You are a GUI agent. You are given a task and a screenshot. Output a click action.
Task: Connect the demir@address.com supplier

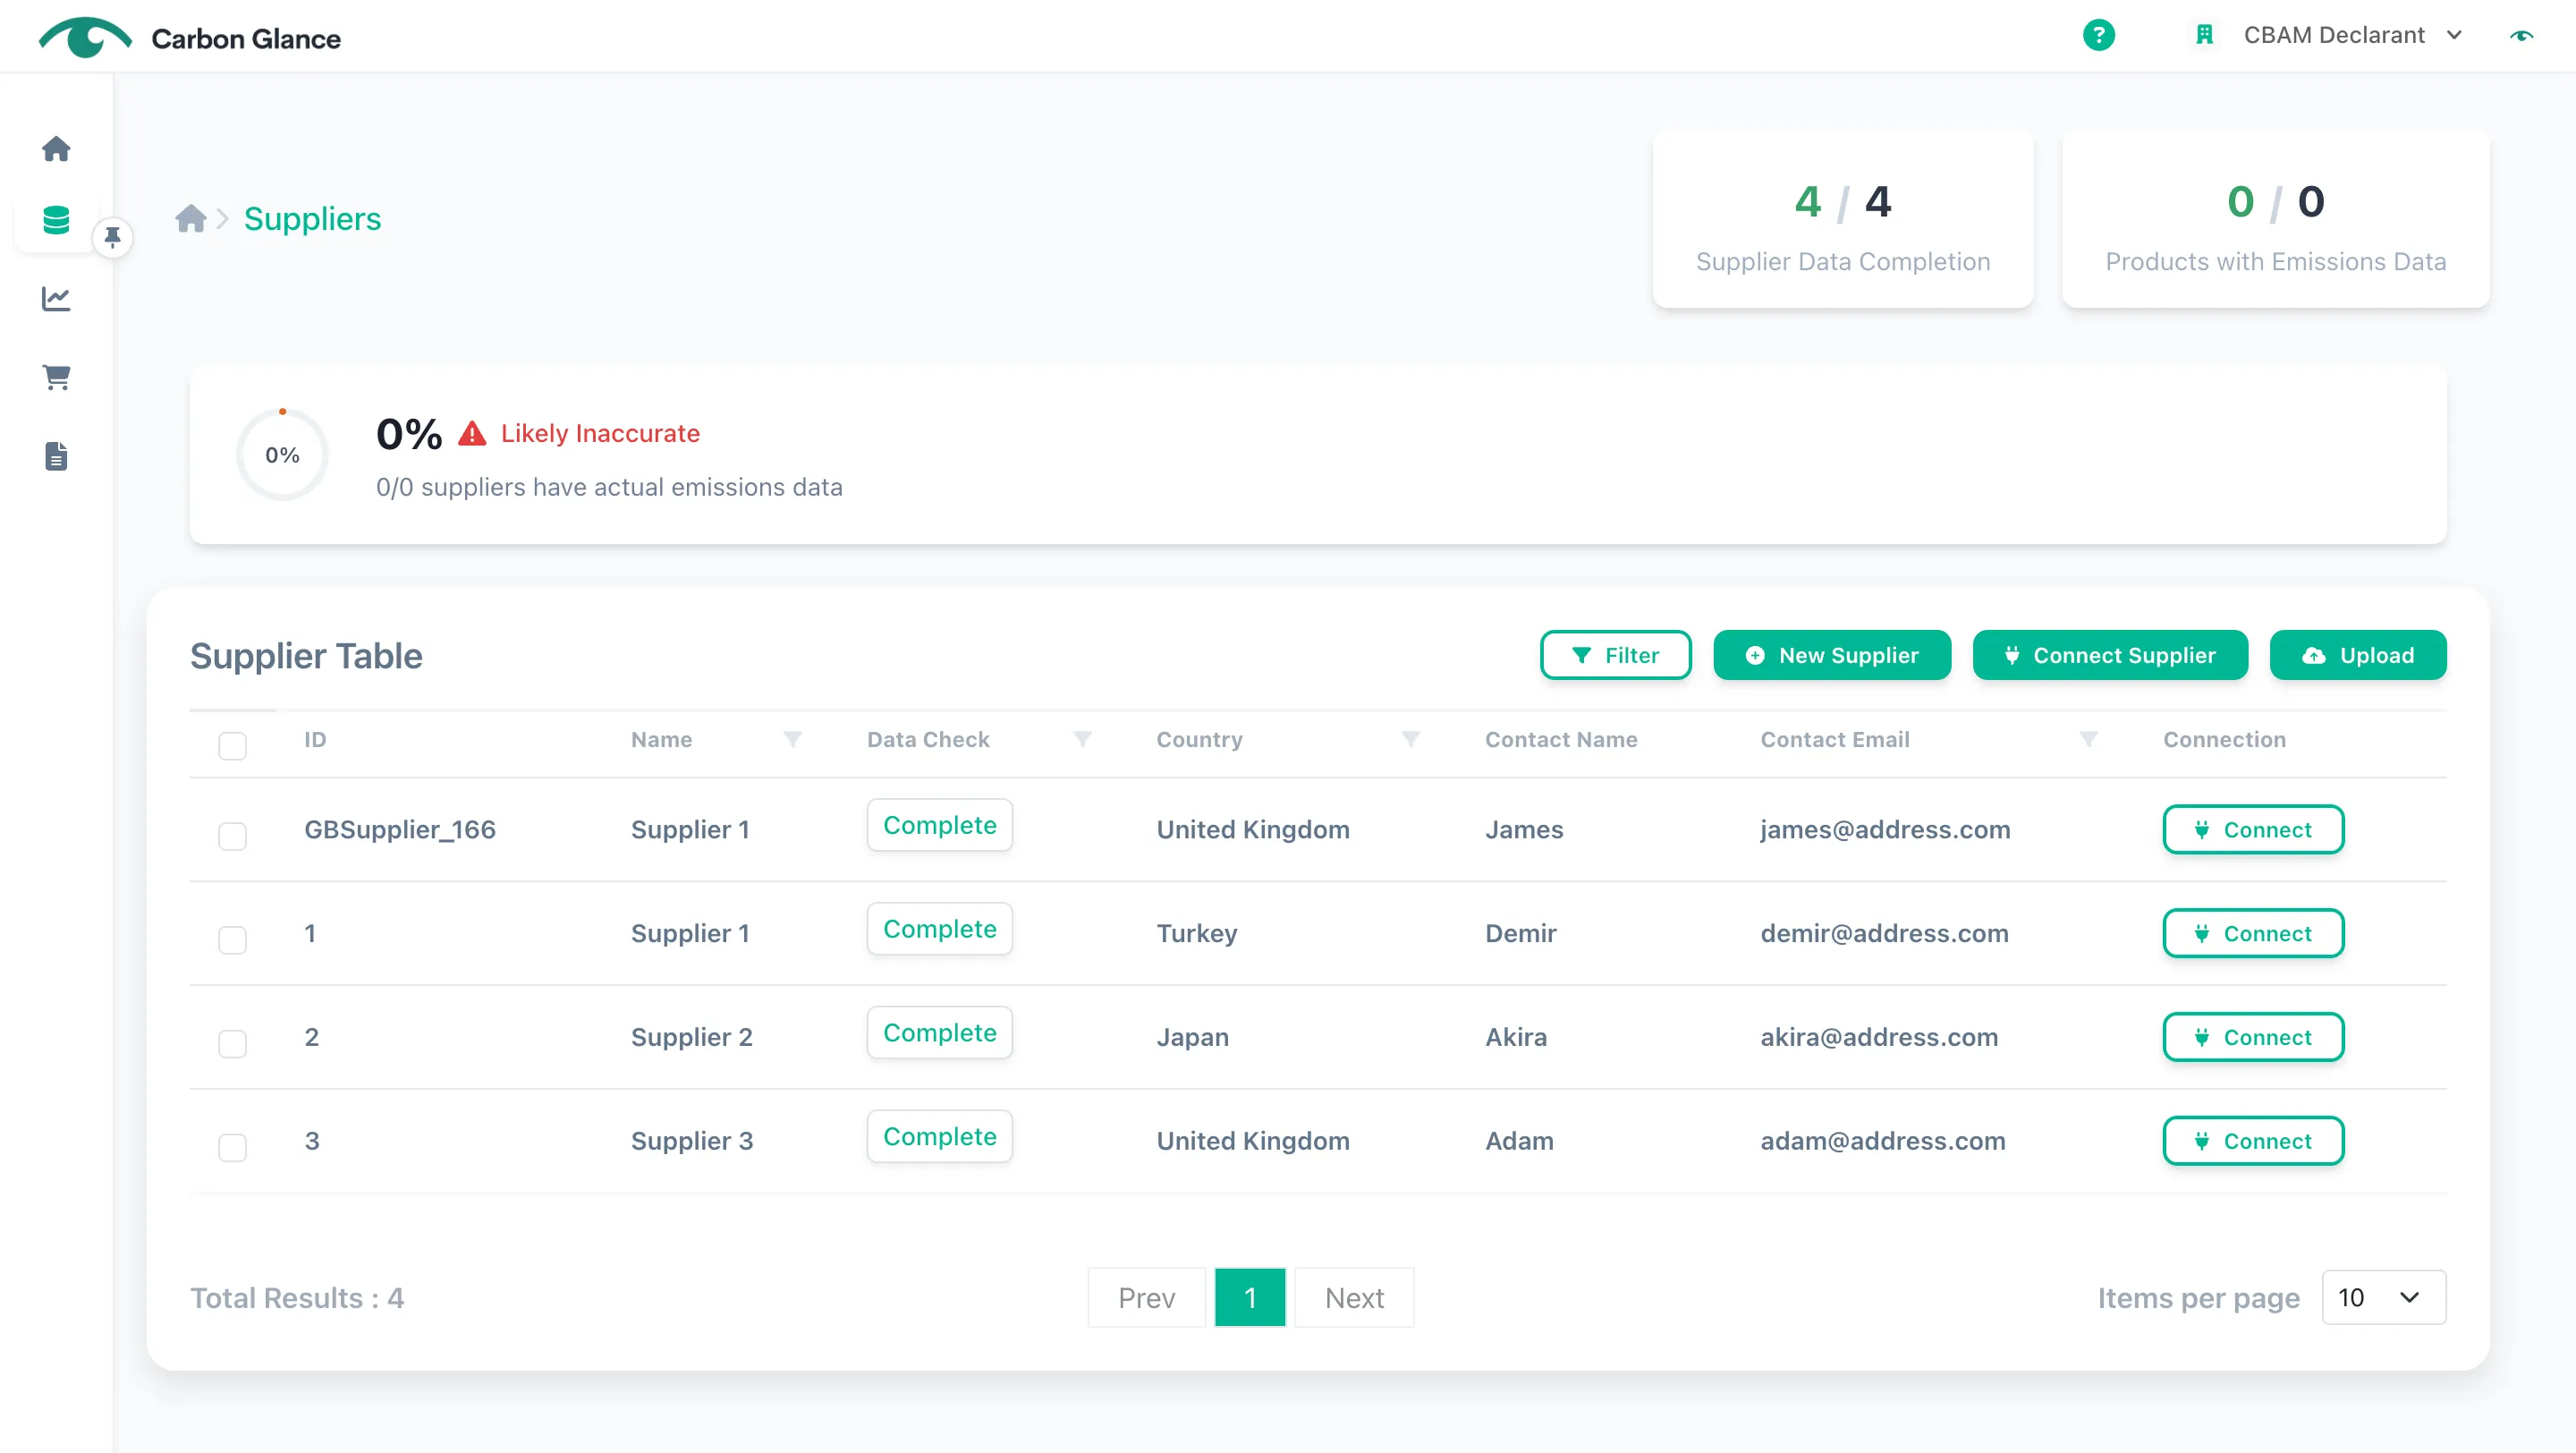click(x=2253, y=933)
